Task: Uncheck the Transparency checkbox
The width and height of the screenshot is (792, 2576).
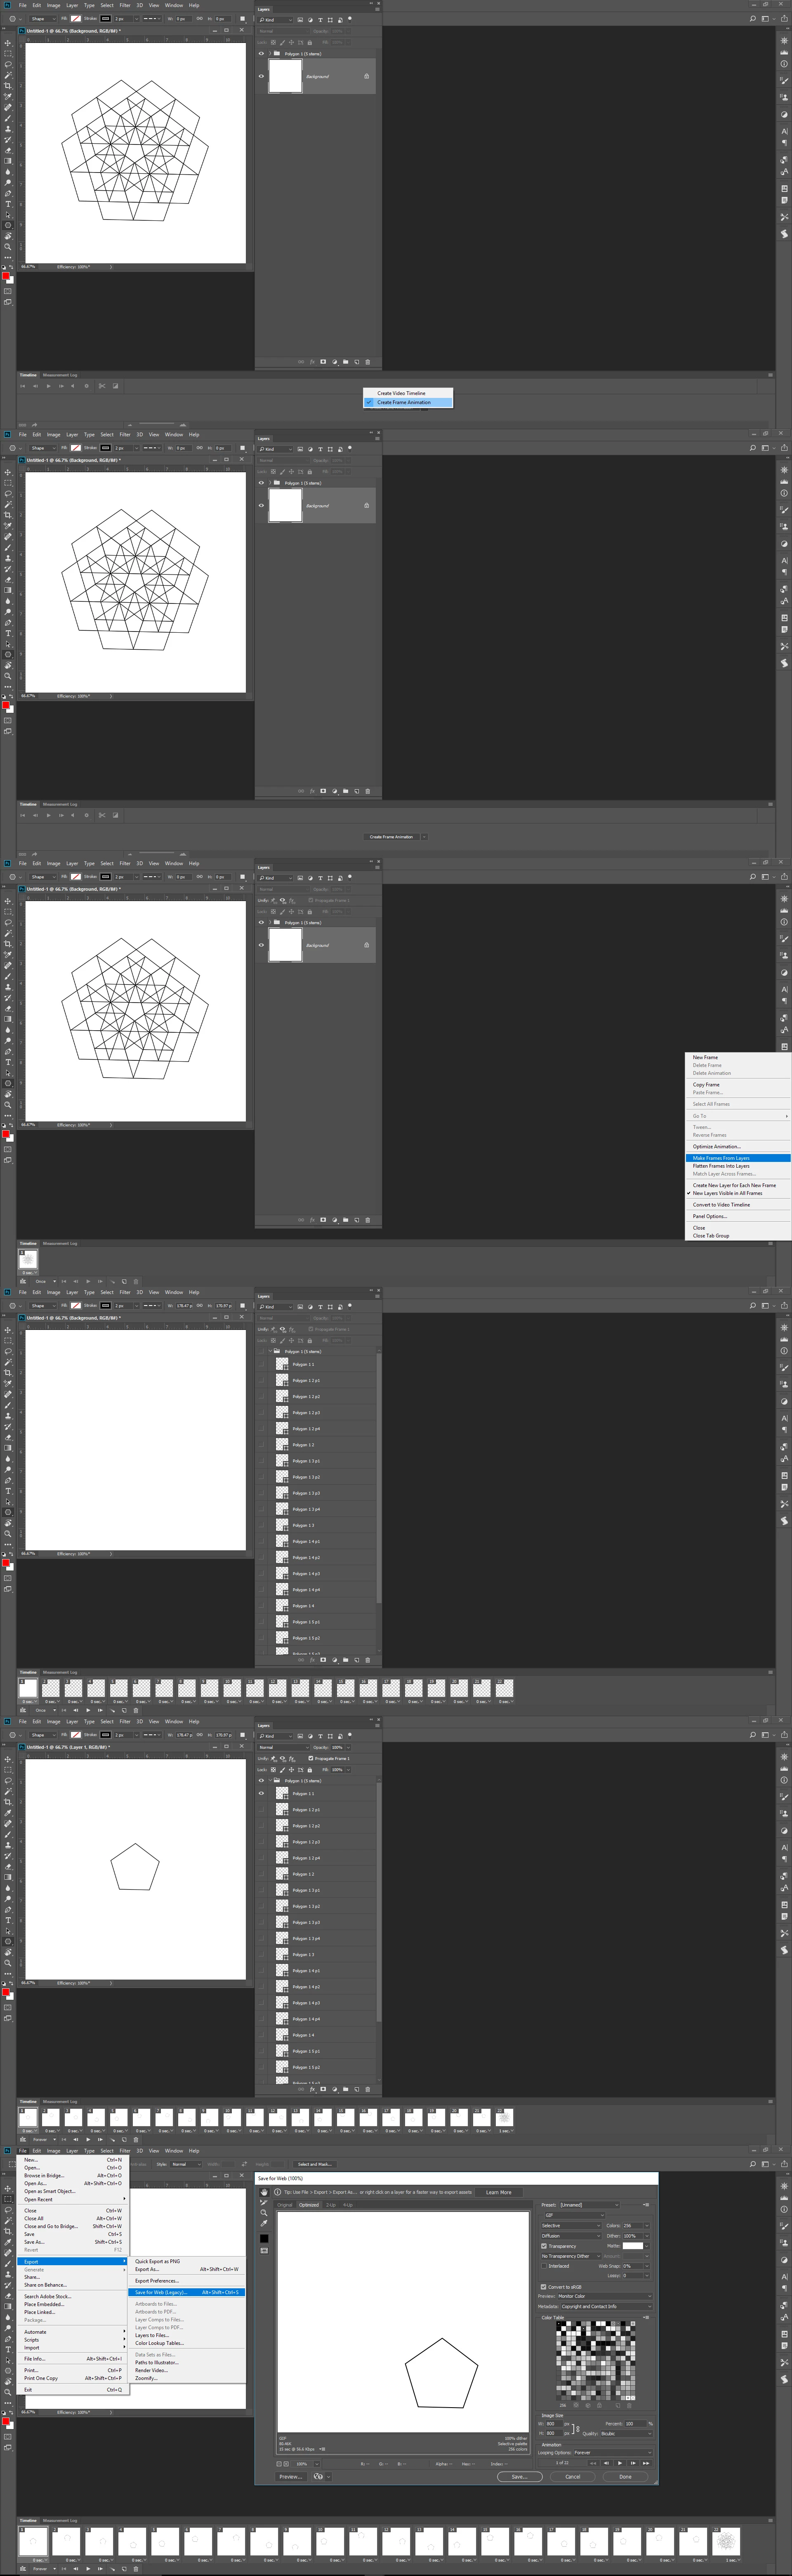Action: coord(544,2246)
